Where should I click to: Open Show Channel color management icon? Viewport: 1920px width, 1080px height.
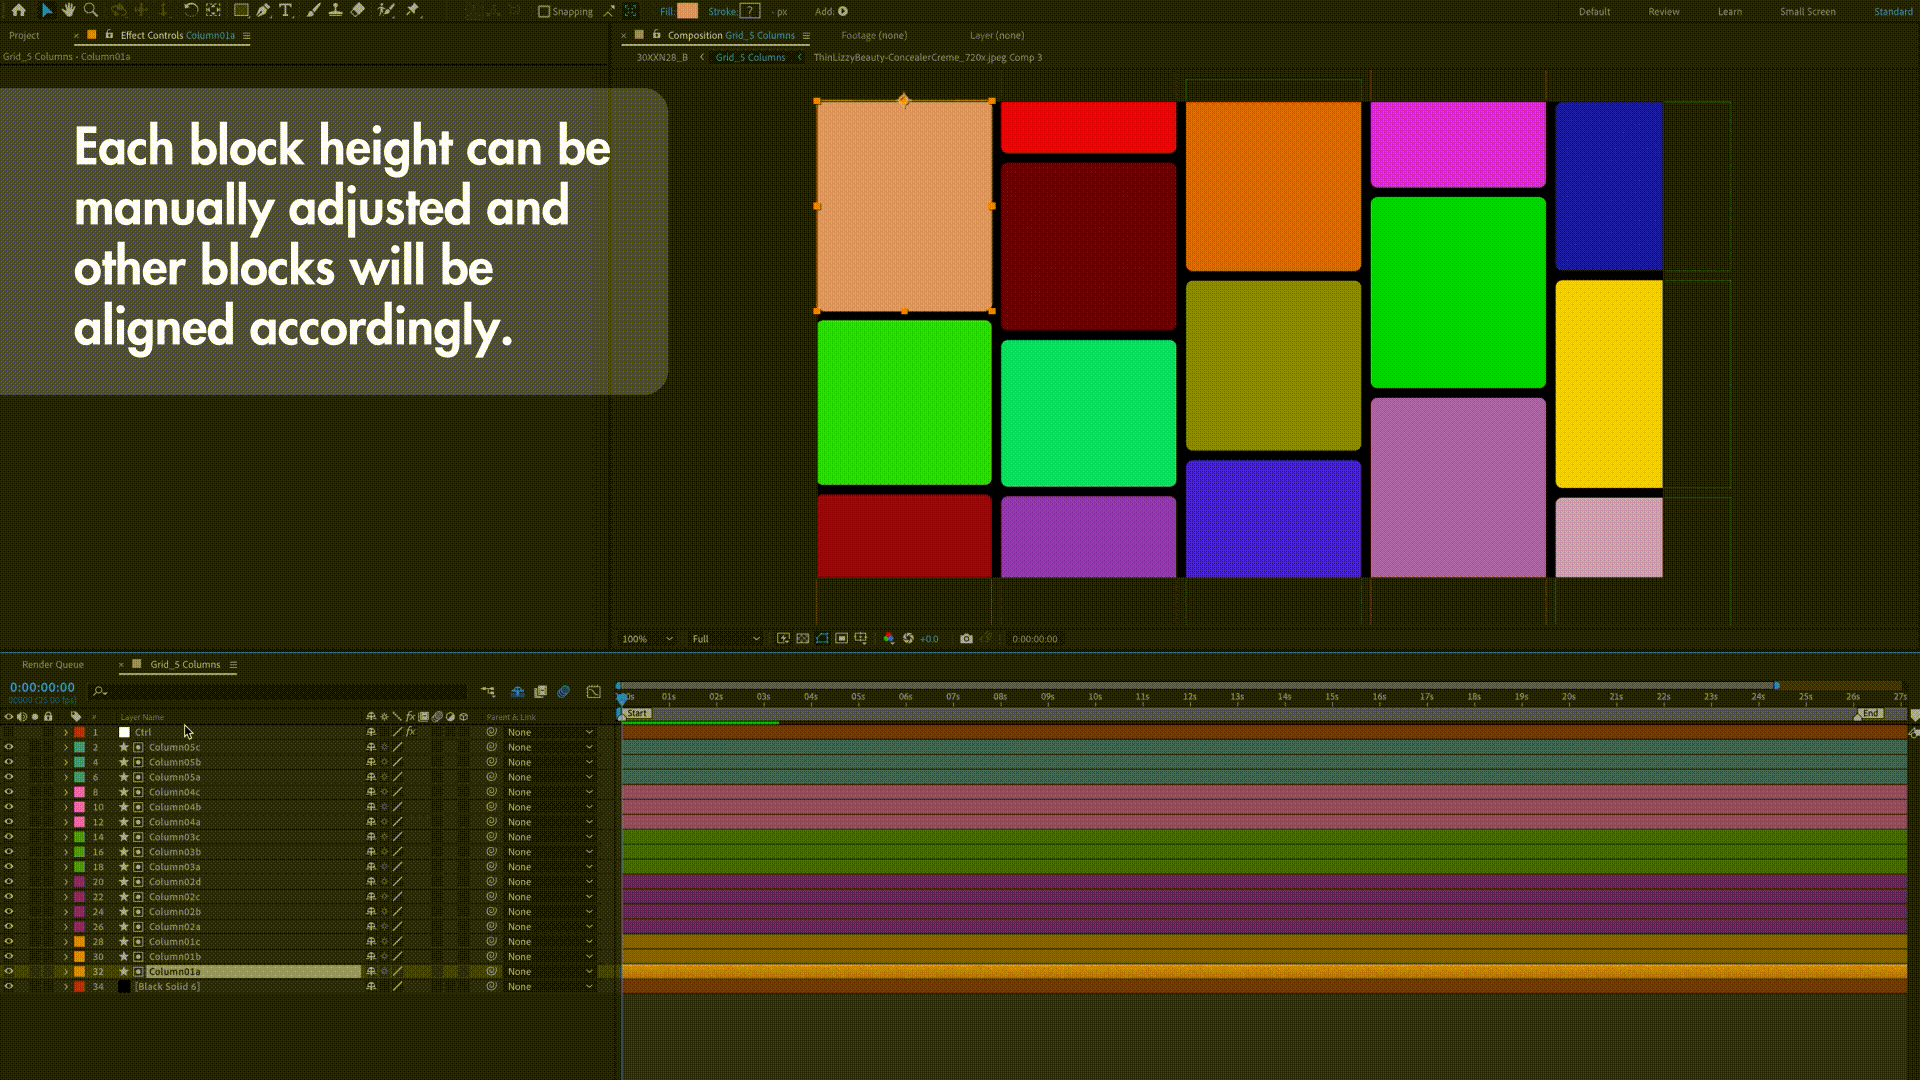point(888,638)
